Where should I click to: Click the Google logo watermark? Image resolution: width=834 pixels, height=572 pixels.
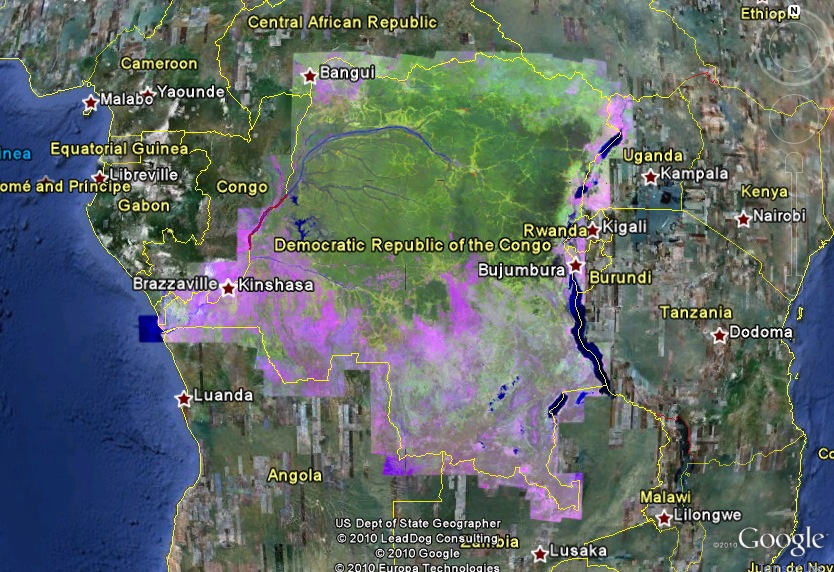(779, 541)
